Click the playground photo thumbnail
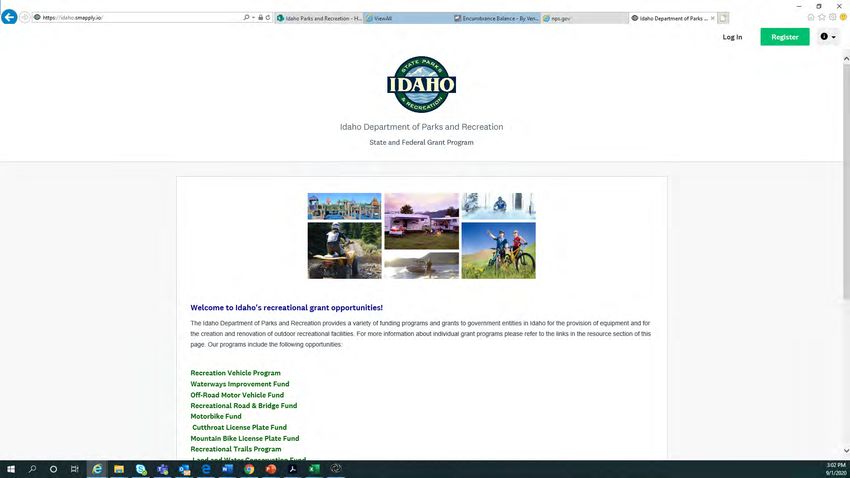Screen dimensions: 850x478 point(344,206)
